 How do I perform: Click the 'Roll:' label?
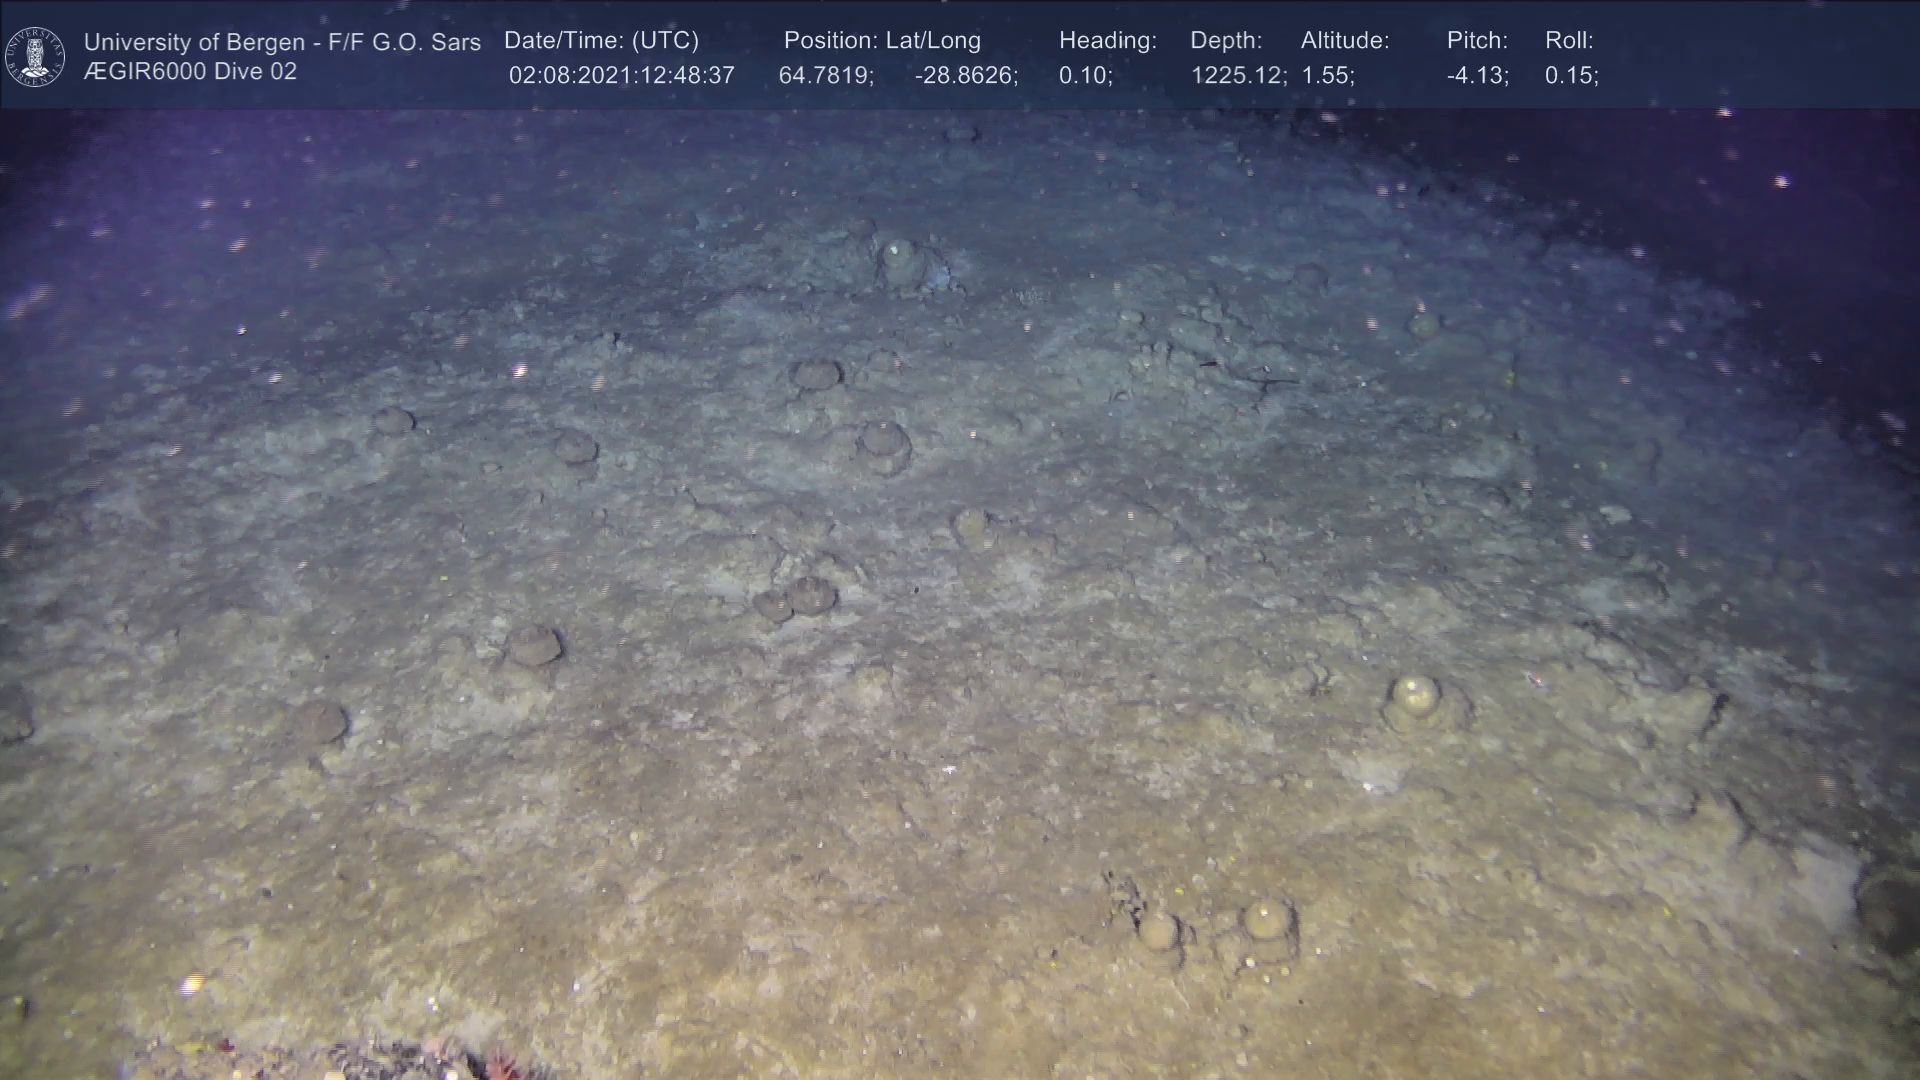pyautogui.click(x=1569, y=41)
